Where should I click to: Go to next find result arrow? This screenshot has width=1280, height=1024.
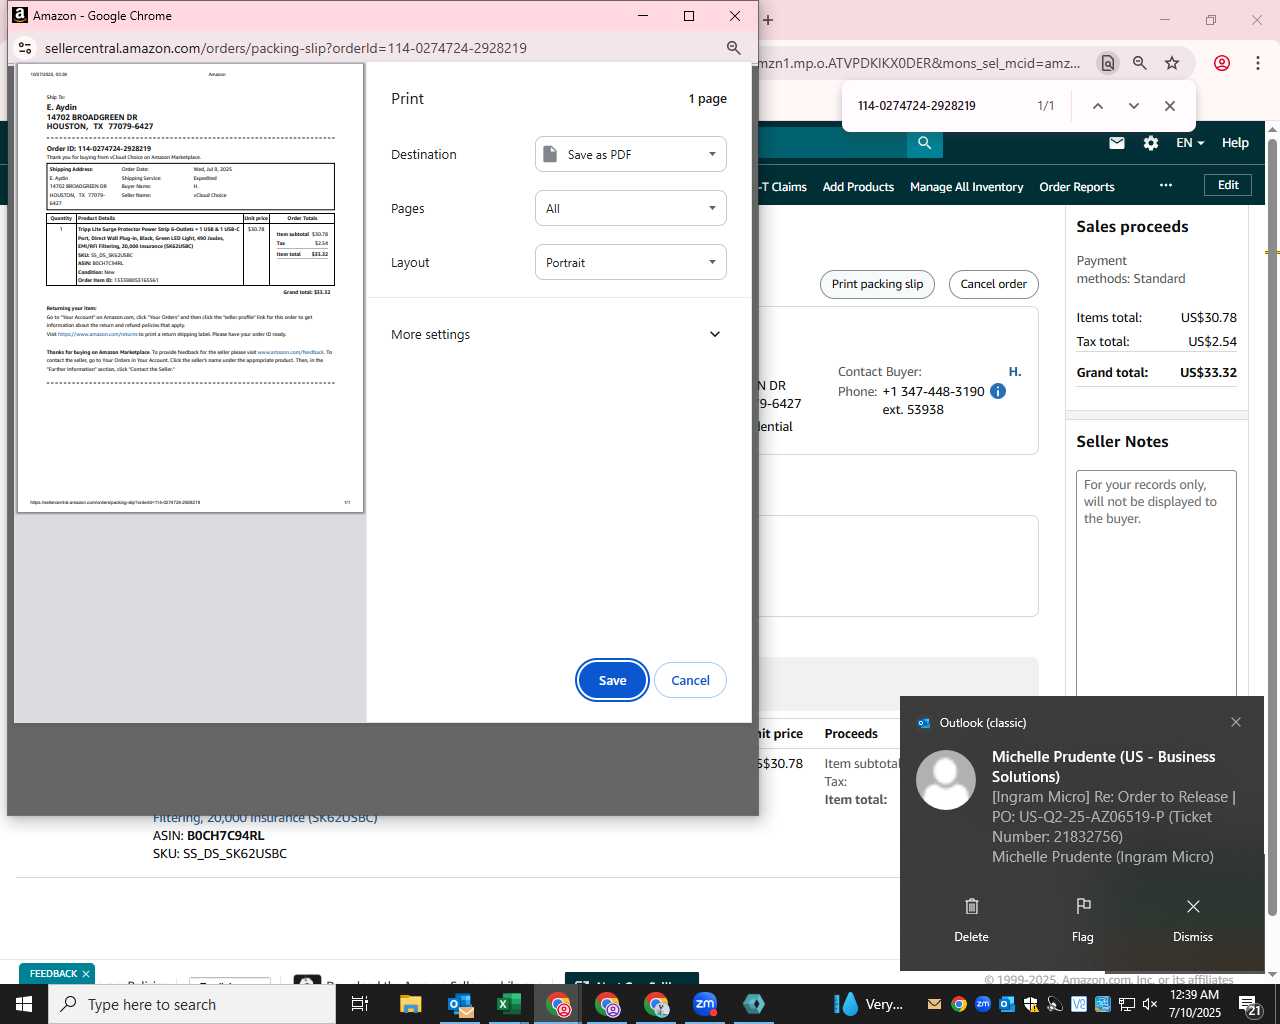point(1133,106)
